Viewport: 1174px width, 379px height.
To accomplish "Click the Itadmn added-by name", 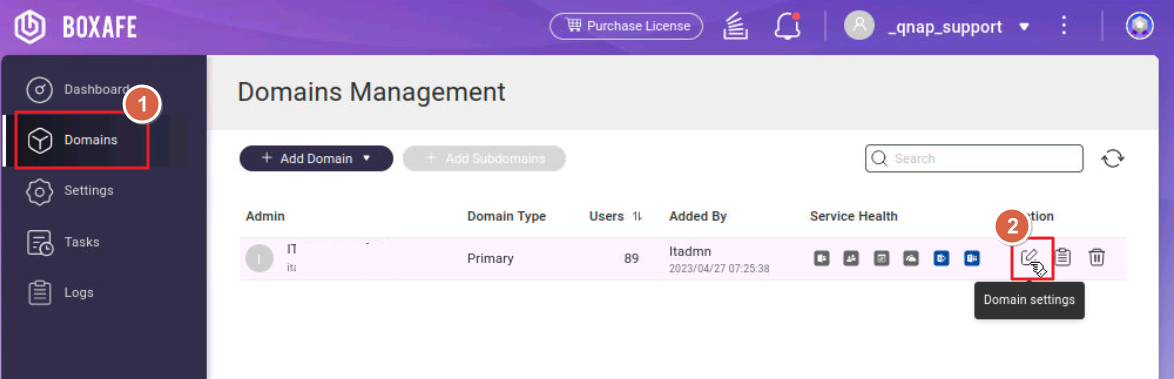I will point(690,252).
